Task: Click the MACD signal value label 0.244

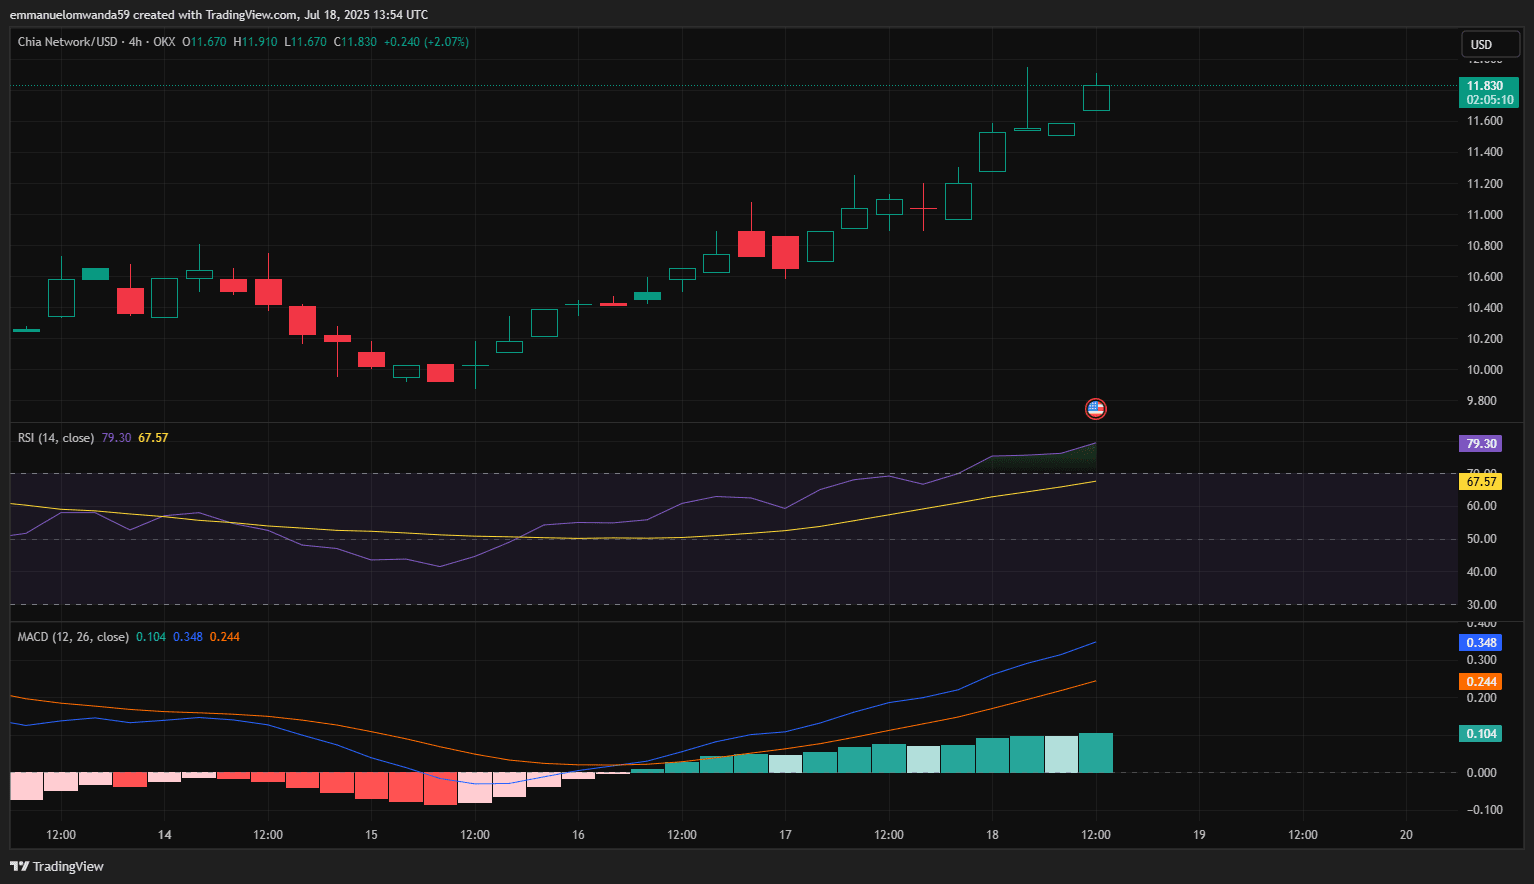Action: point(1481,682)
